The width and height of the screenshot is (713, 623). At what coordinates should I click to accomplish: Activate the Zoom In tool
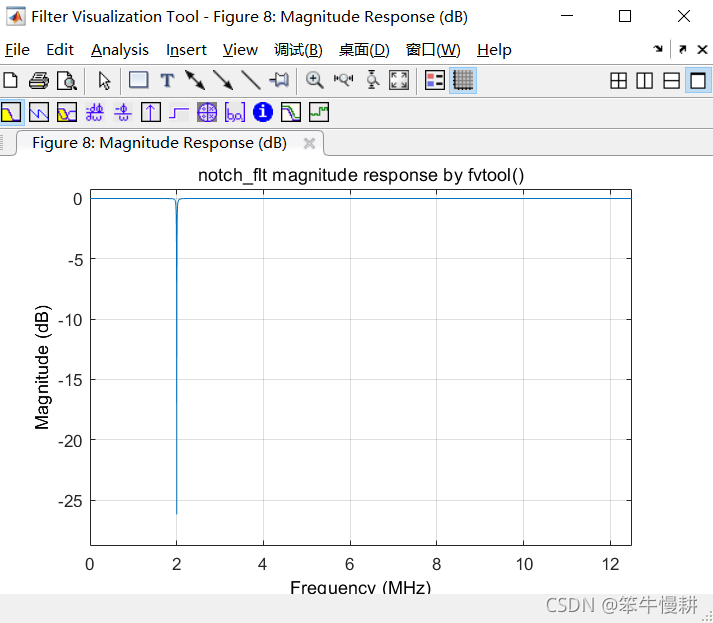[x=315, y=80]
